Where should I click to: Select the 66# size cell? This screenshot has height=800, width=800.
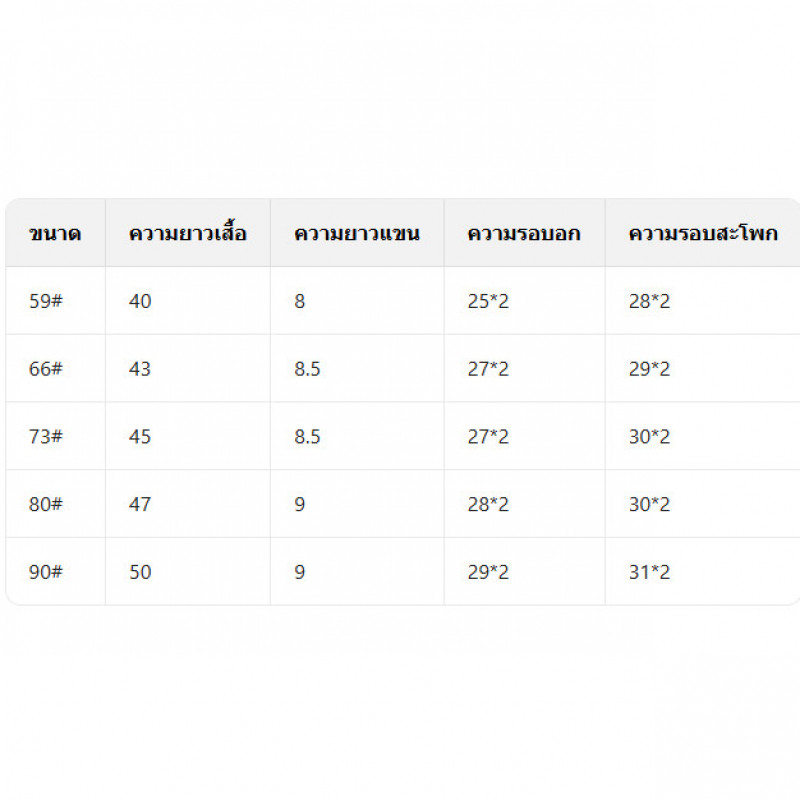(46, 369)
